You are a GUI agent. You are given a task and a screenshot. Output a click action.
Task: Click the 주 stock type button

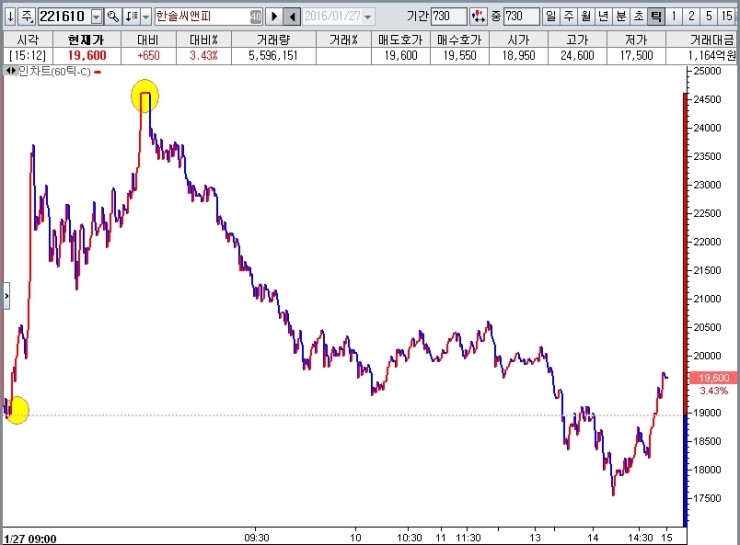[x=27, y=17]
